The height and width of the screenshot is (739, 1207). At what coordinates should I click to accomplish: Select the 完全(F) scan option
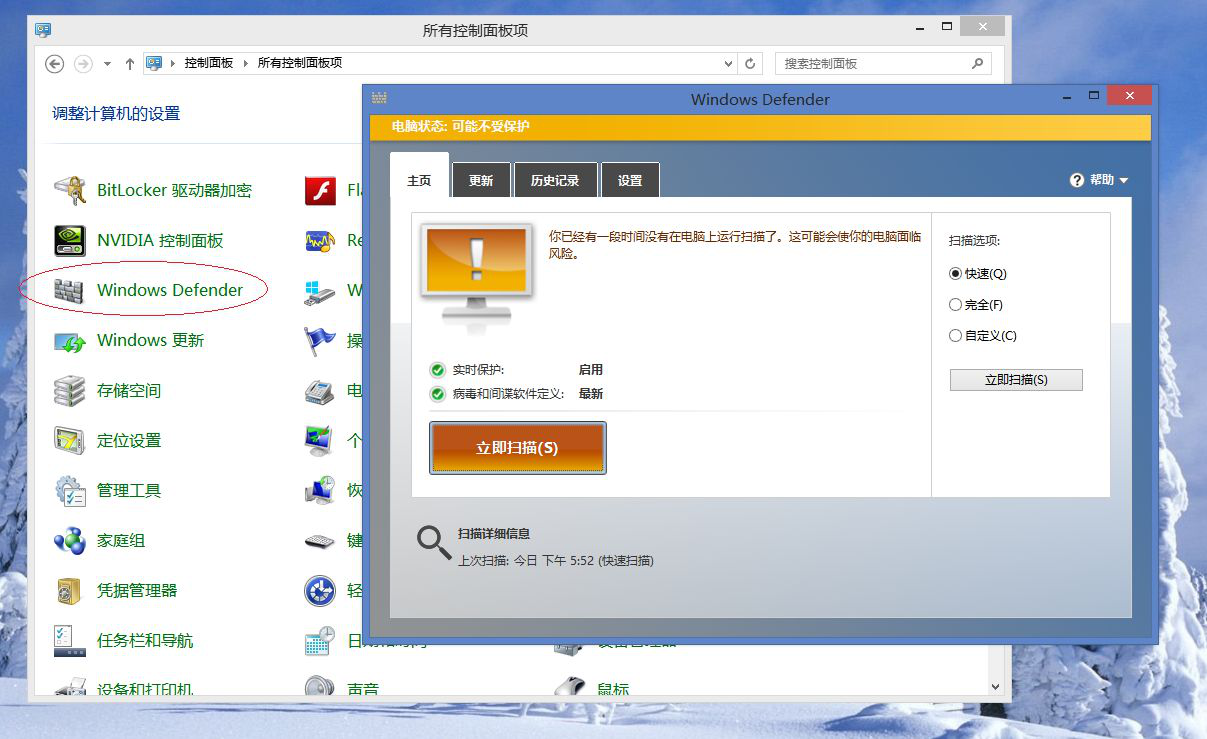(x=955, y=304)
